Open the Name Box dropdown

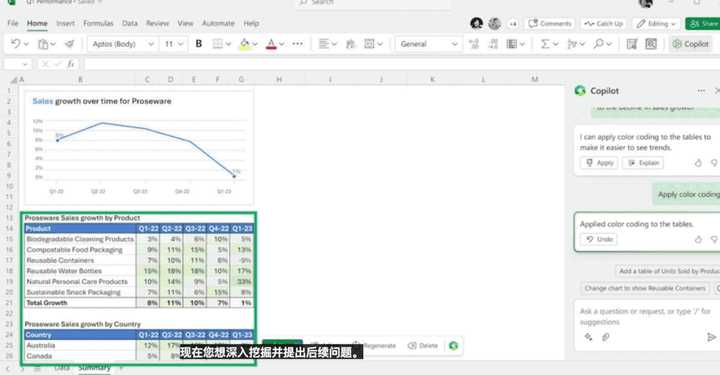tap(24, 64)
